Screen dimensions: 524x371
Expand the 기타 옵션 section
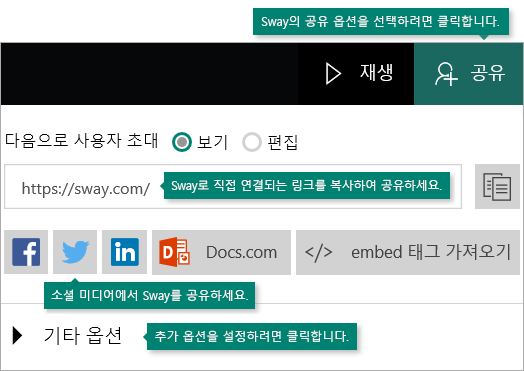(67, 336)
